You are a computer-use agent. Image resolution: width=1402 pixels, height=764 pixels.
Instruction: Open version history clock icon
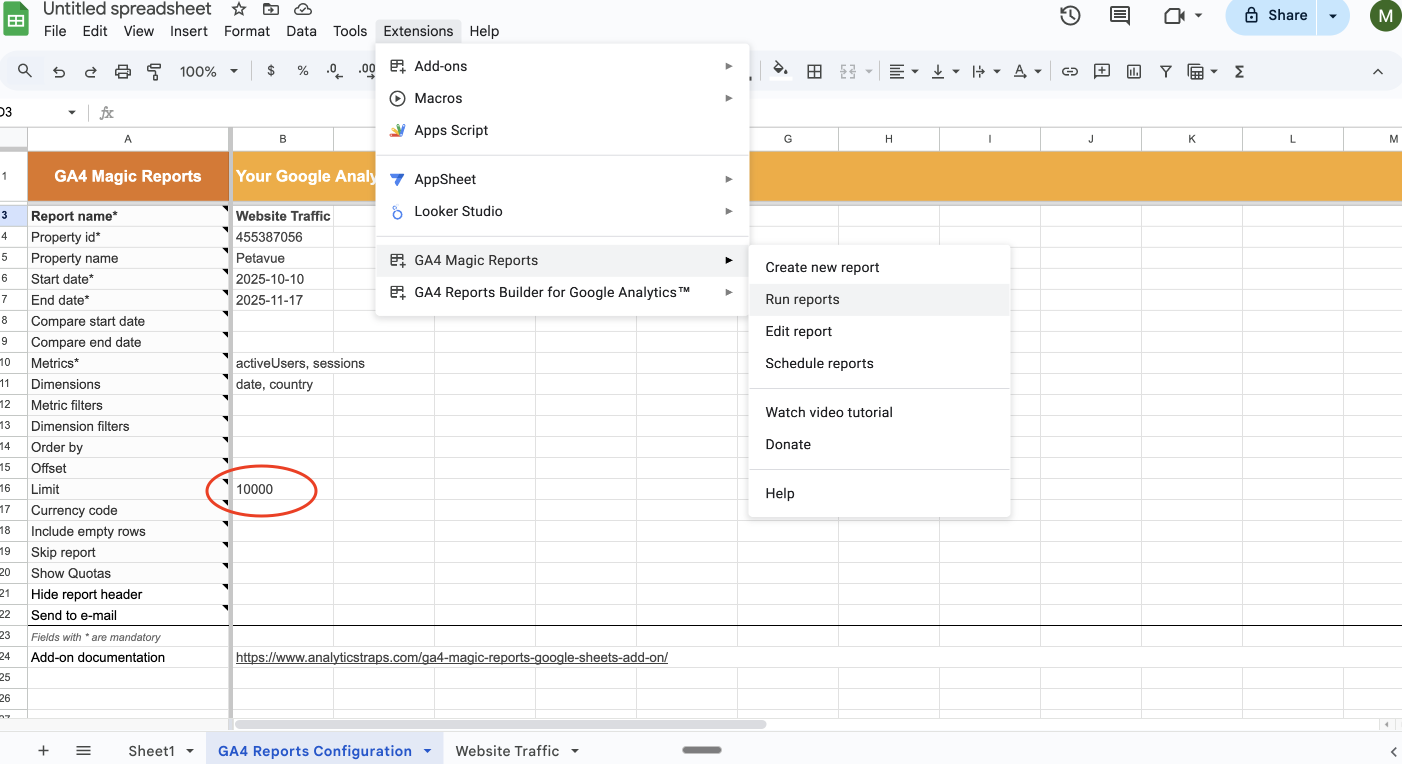pos(1070,15)
